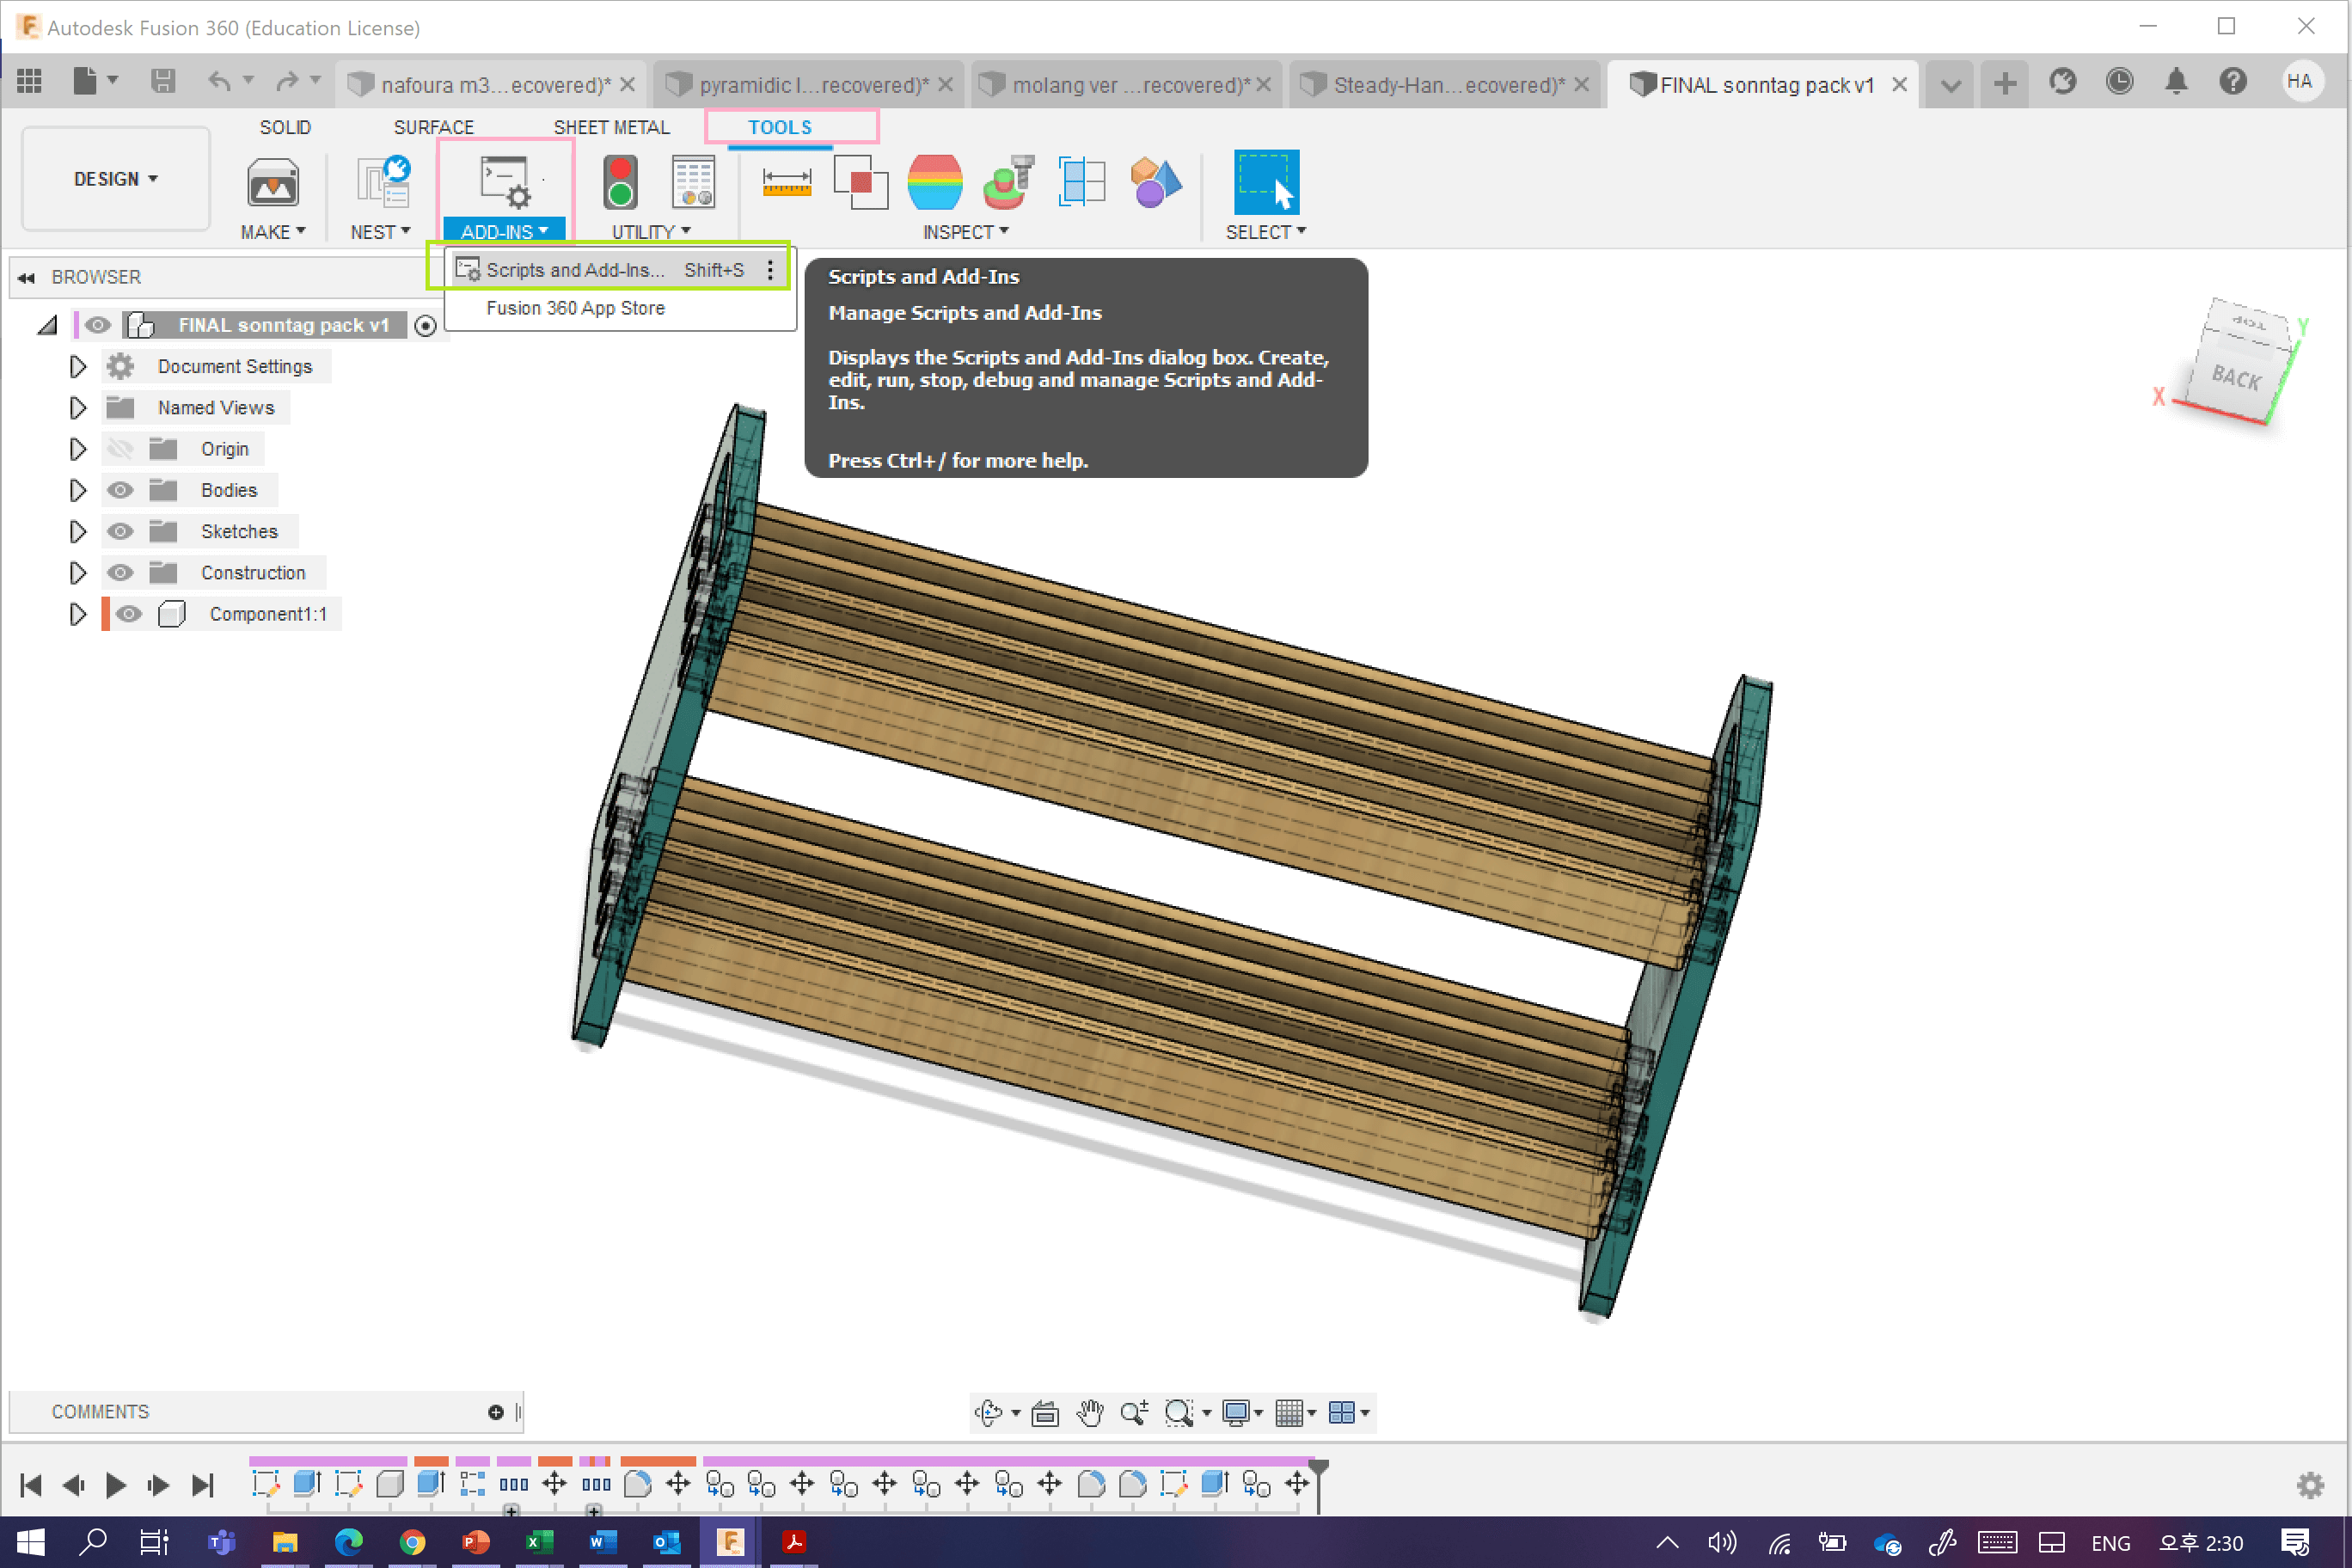
Task: Click Scripts and Add-Ins menu item
Action: [x=575, y=270]
